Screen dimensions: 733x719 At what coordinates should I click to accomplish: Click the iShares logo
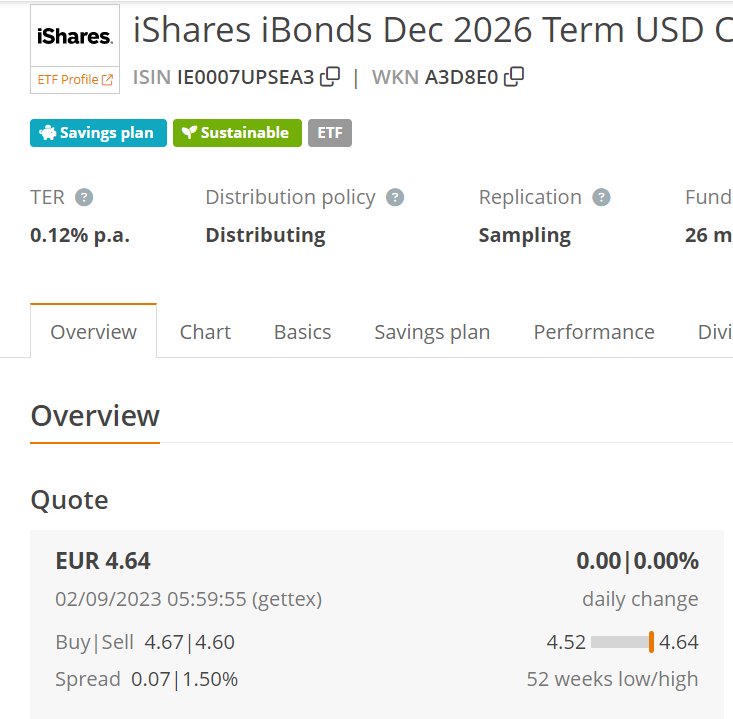[x=75, y=36]
